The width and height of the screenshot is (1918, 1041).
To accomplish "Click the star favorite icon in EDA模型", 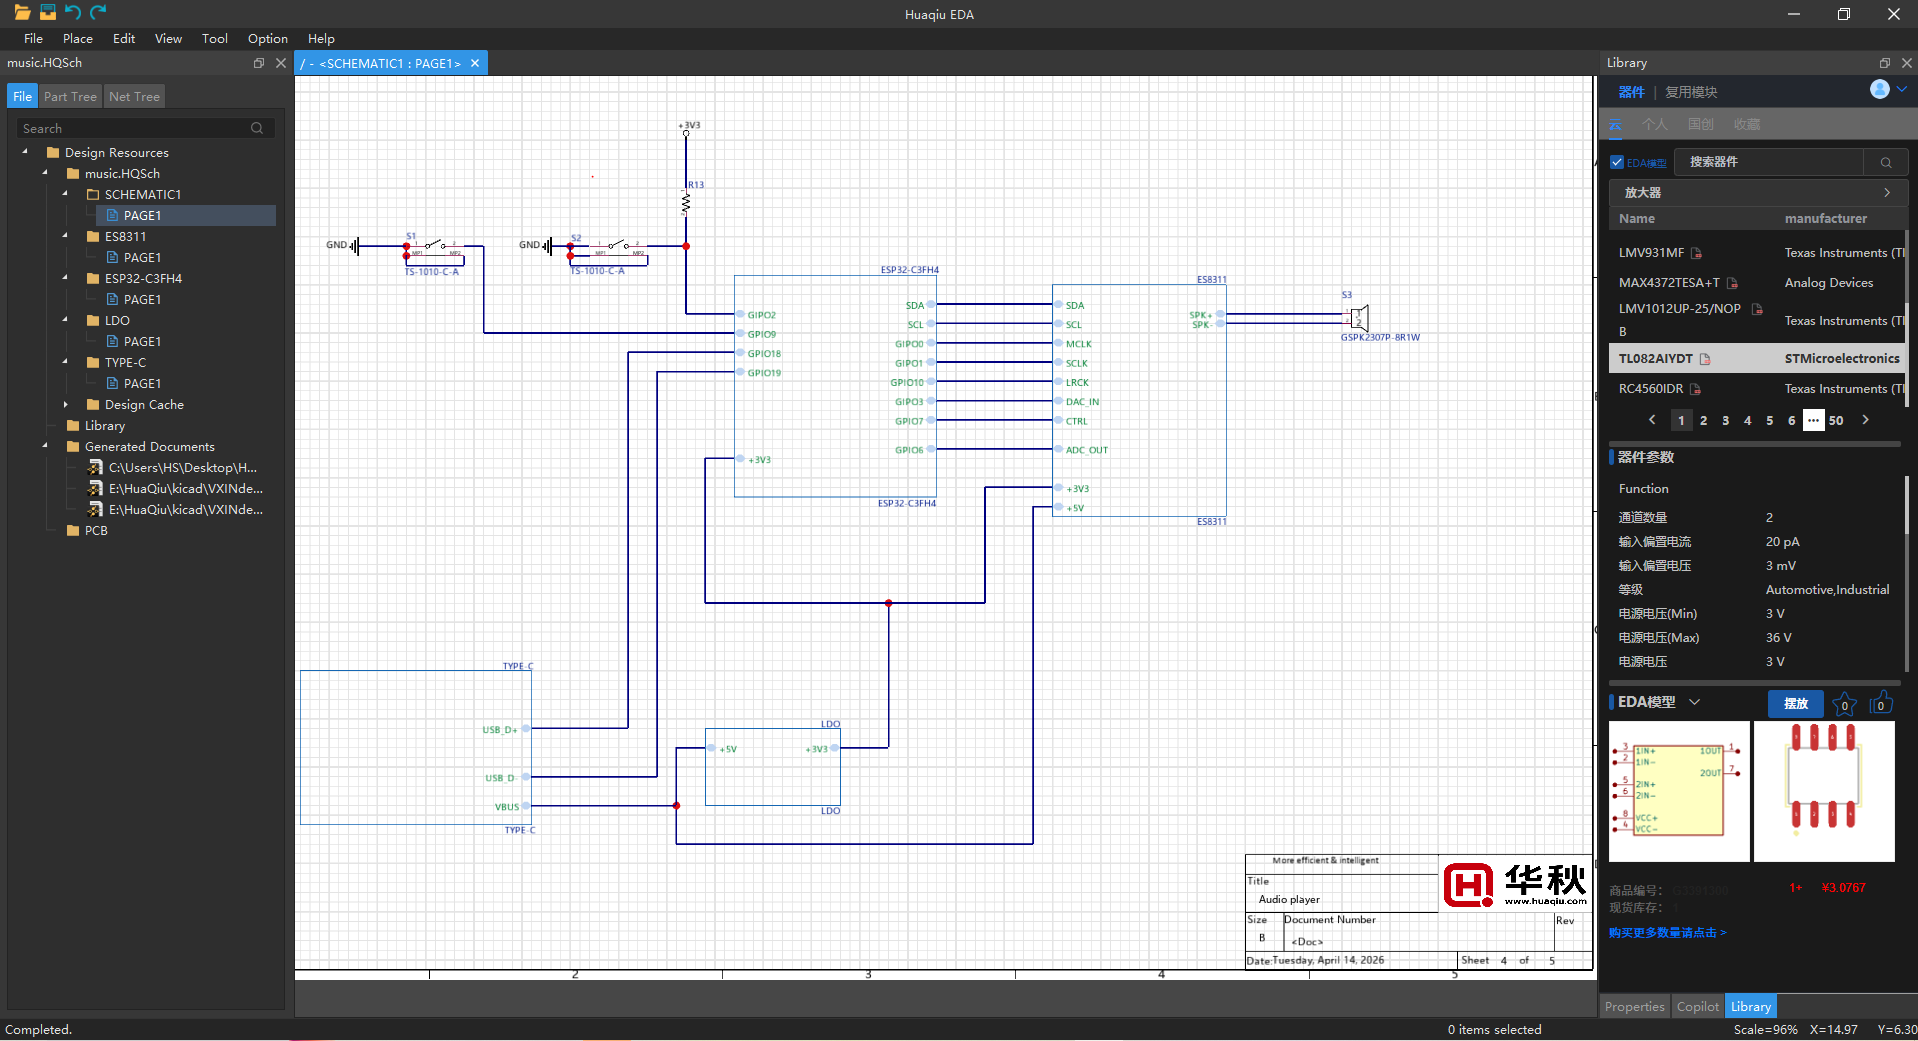I will coord(1845,704).
